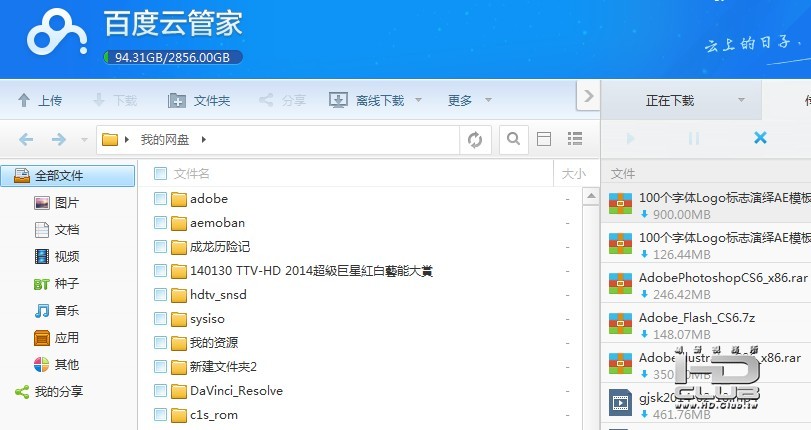811x430 pixels.
Task: Check the DaVinci_Resolve folder checkbox
Action: [x=160, y=391]
